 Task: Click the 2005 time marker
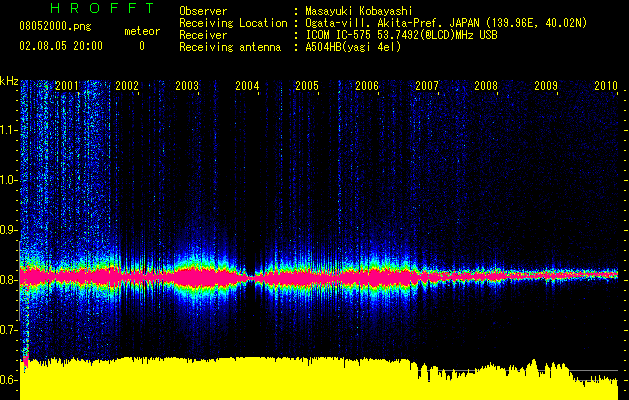coord(307,86)
